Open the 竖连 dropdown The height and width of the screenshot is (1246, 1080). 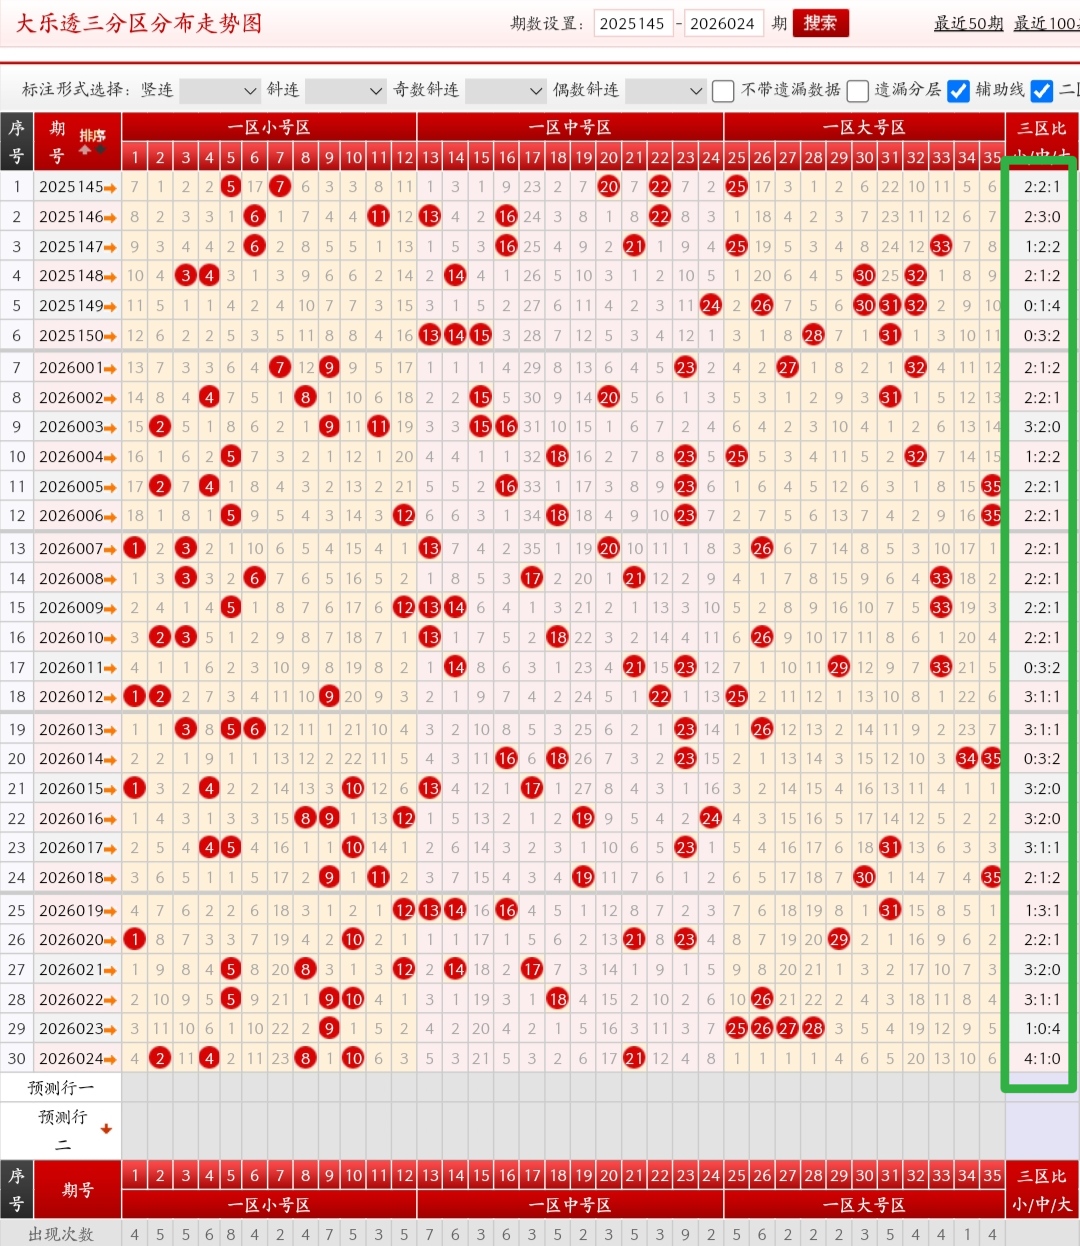click(x=219, y=91)
